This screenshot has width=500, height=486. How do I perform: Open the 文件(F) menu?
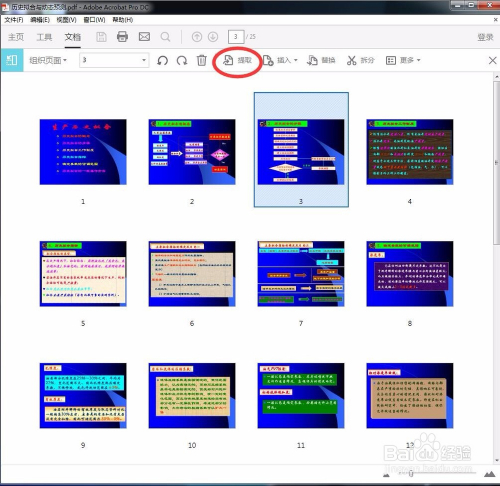14,20
